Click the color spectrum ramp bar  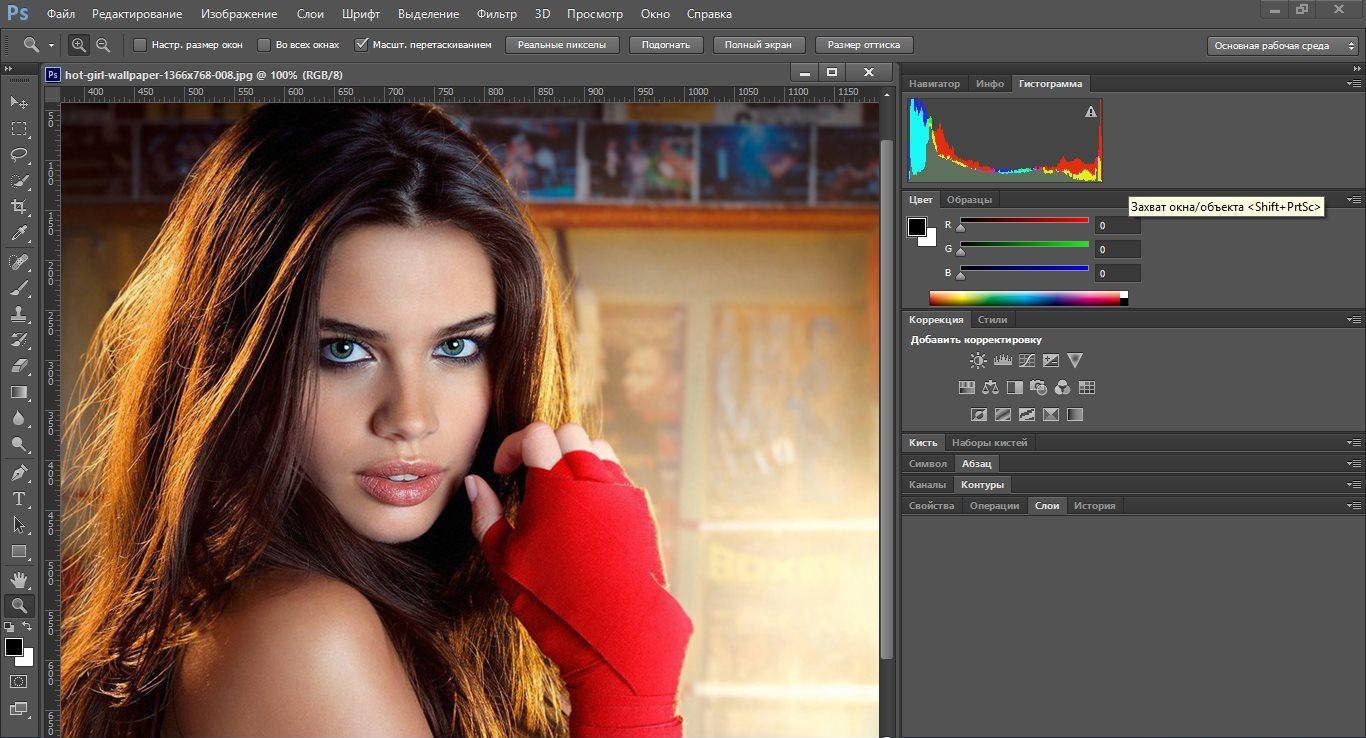(1024, 298)
